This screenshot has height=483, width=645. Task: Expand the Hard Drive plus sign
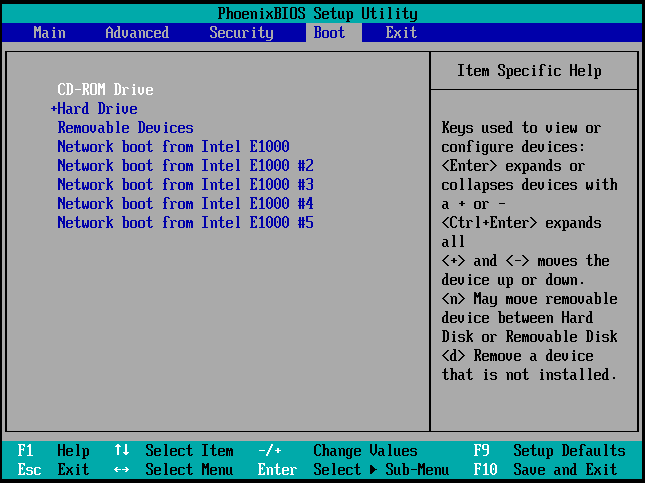coord(53,109)
